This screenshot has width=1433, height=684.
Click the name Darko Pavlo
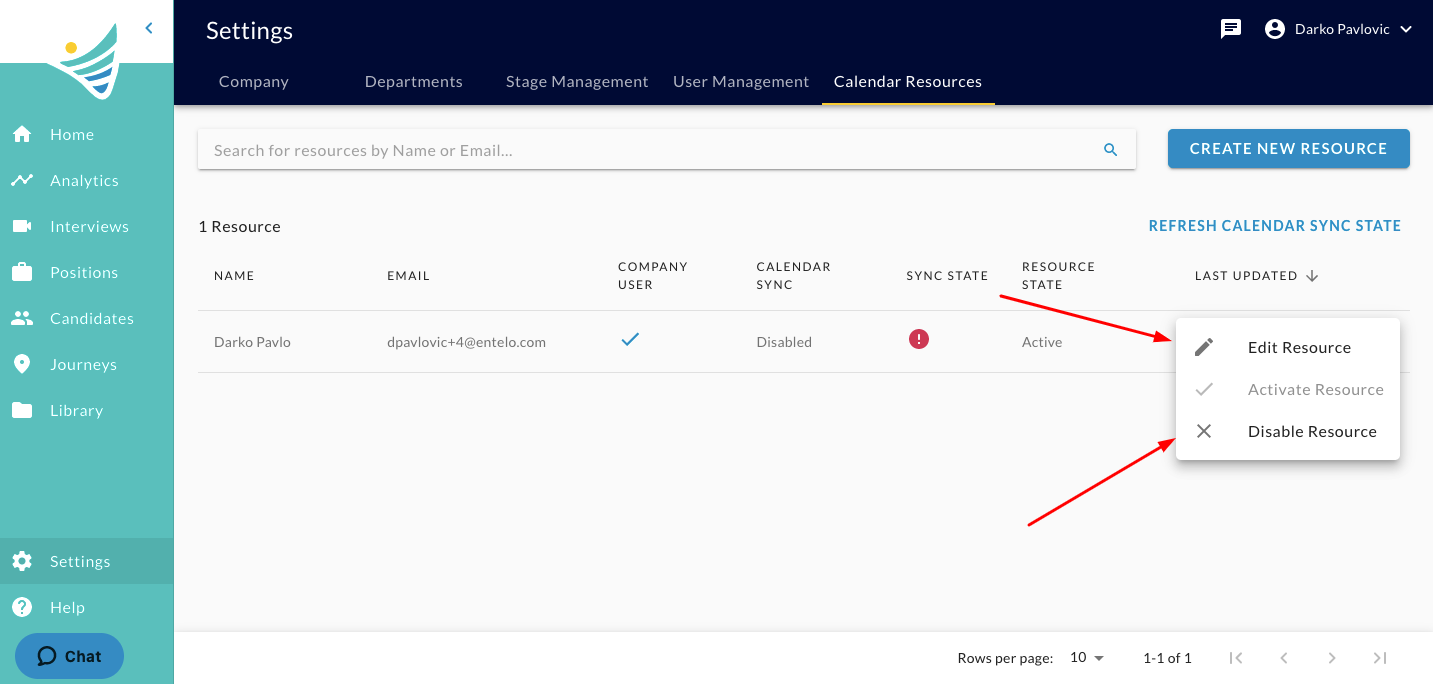(252, 342)
